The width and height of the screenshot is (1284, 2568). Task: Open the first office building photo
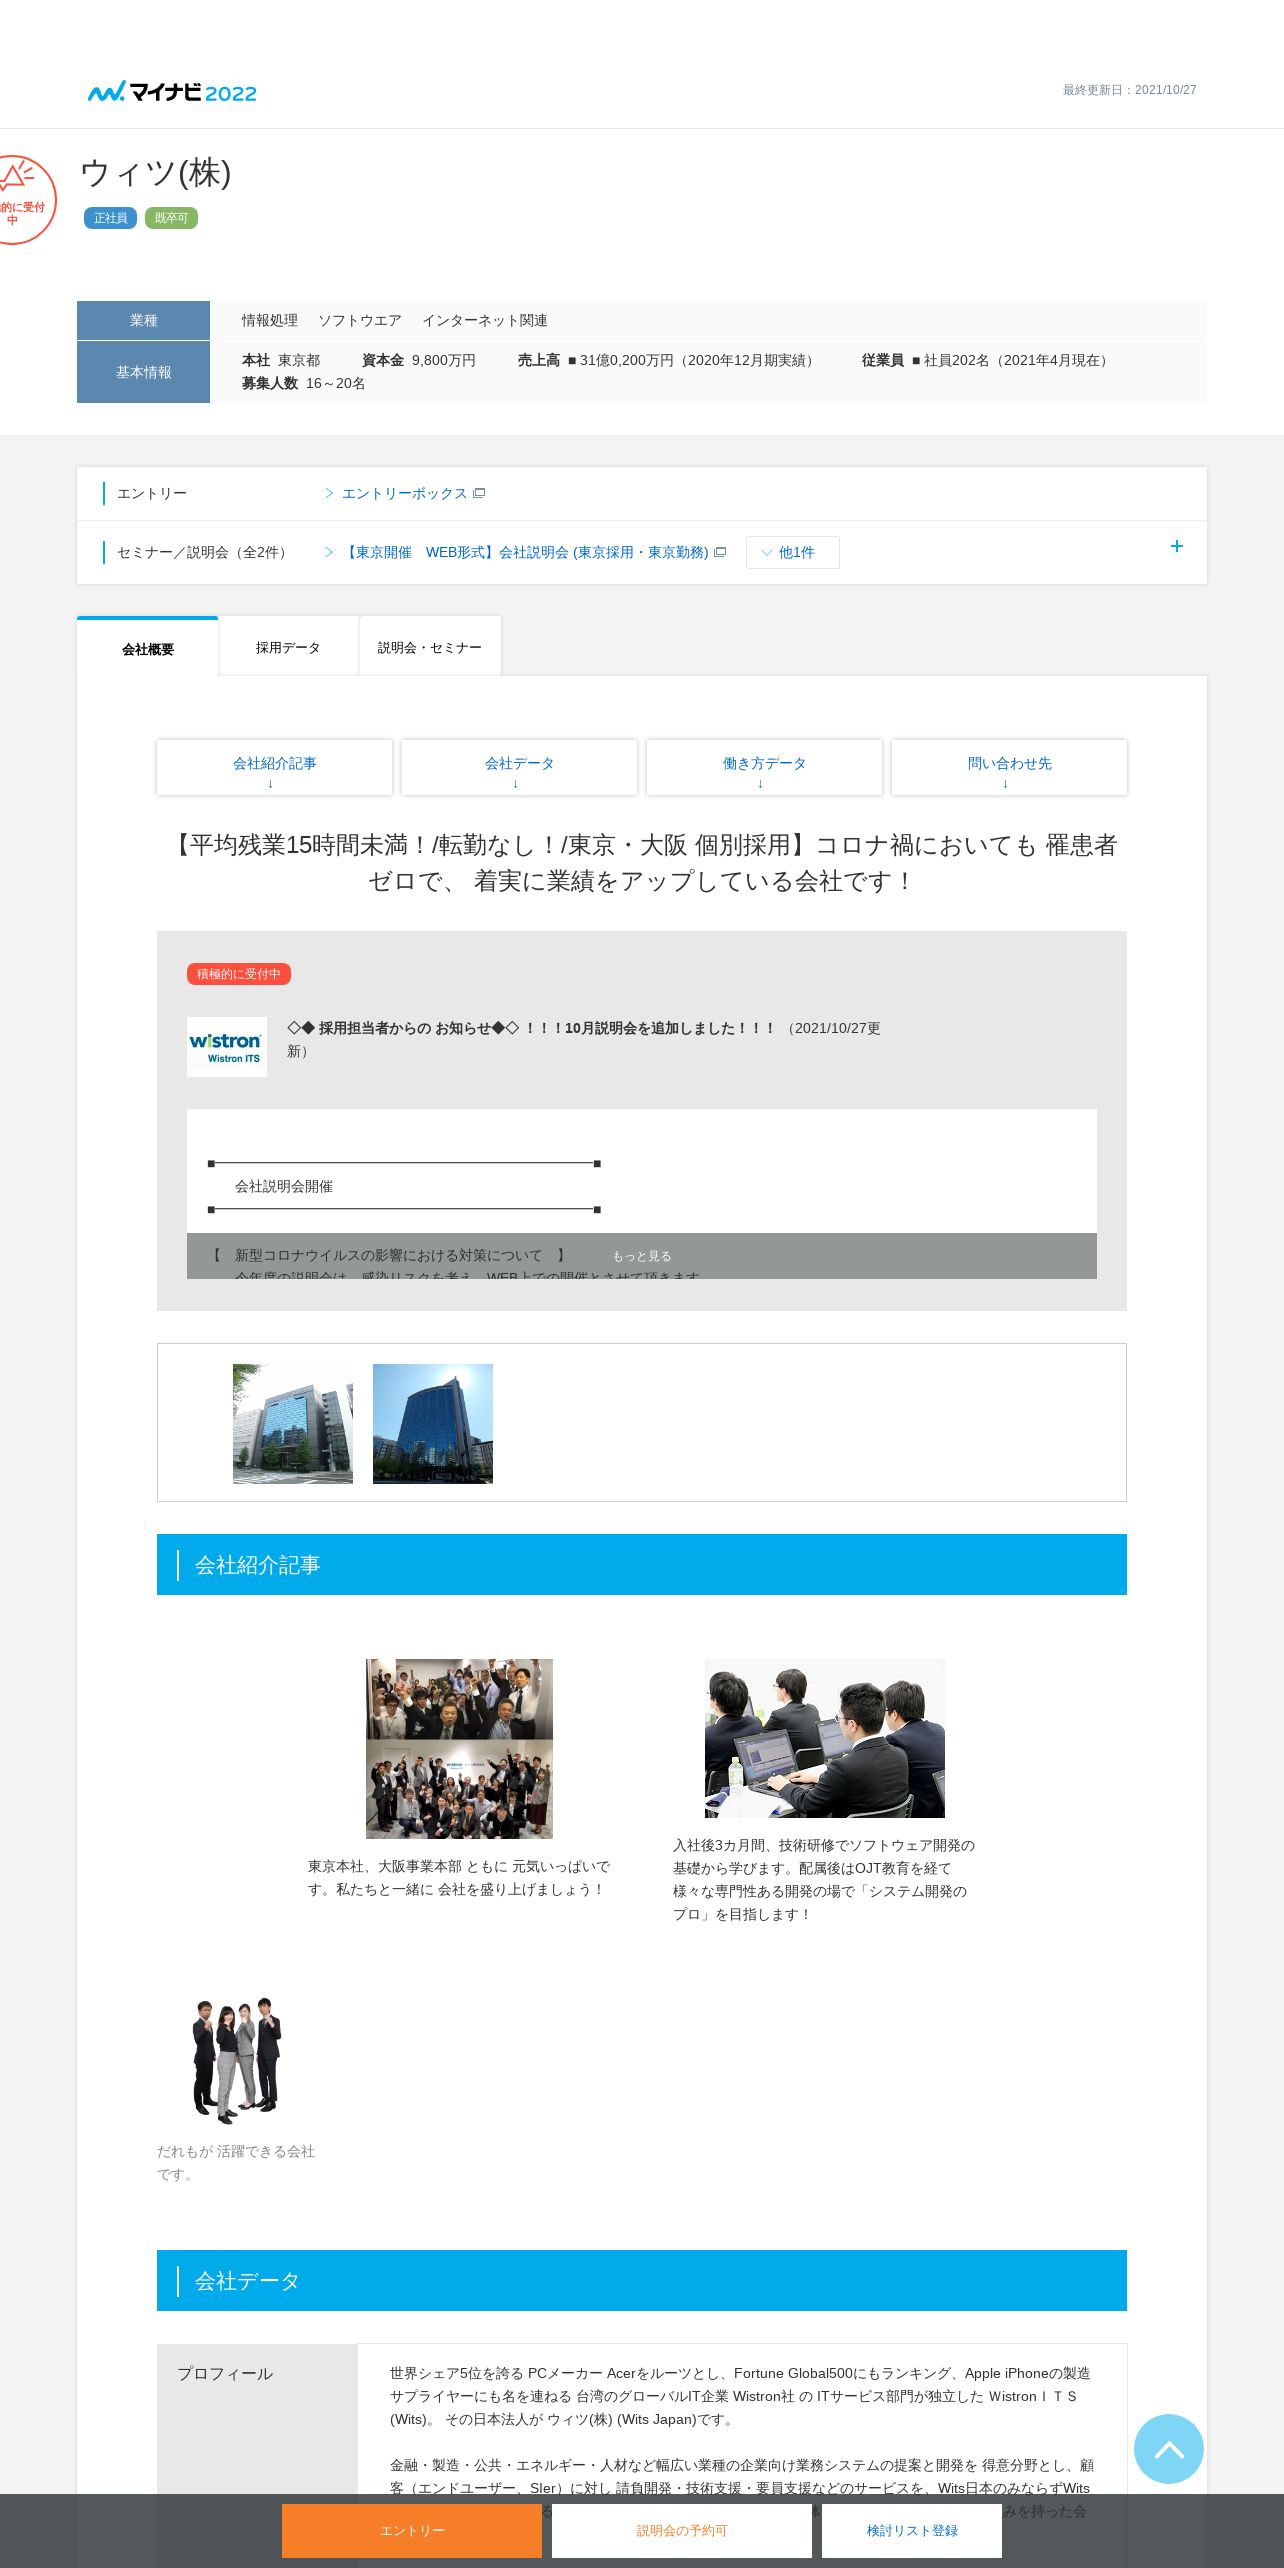pos(293,1423)
